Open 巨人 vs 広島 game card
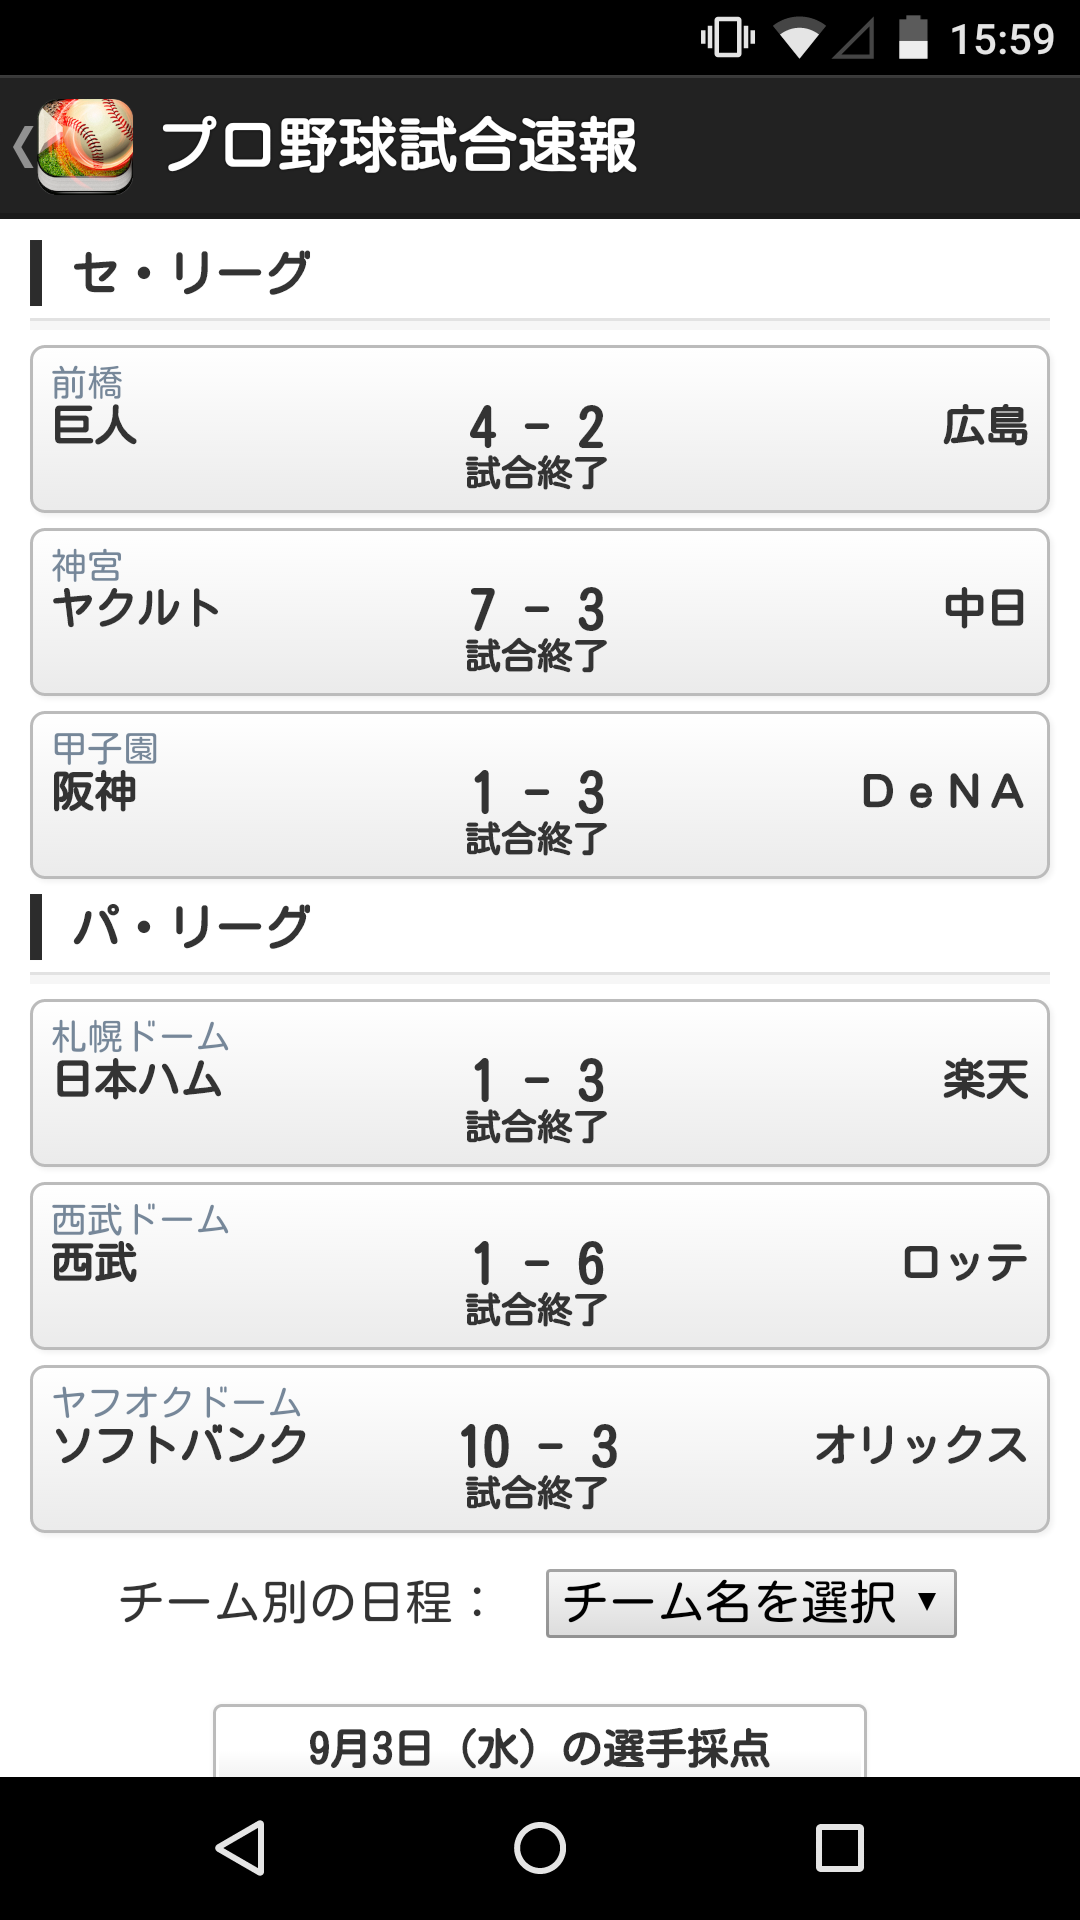The height and width of the screenshot is (1920, 1080). pyautogui.click(x=540, y=429)
